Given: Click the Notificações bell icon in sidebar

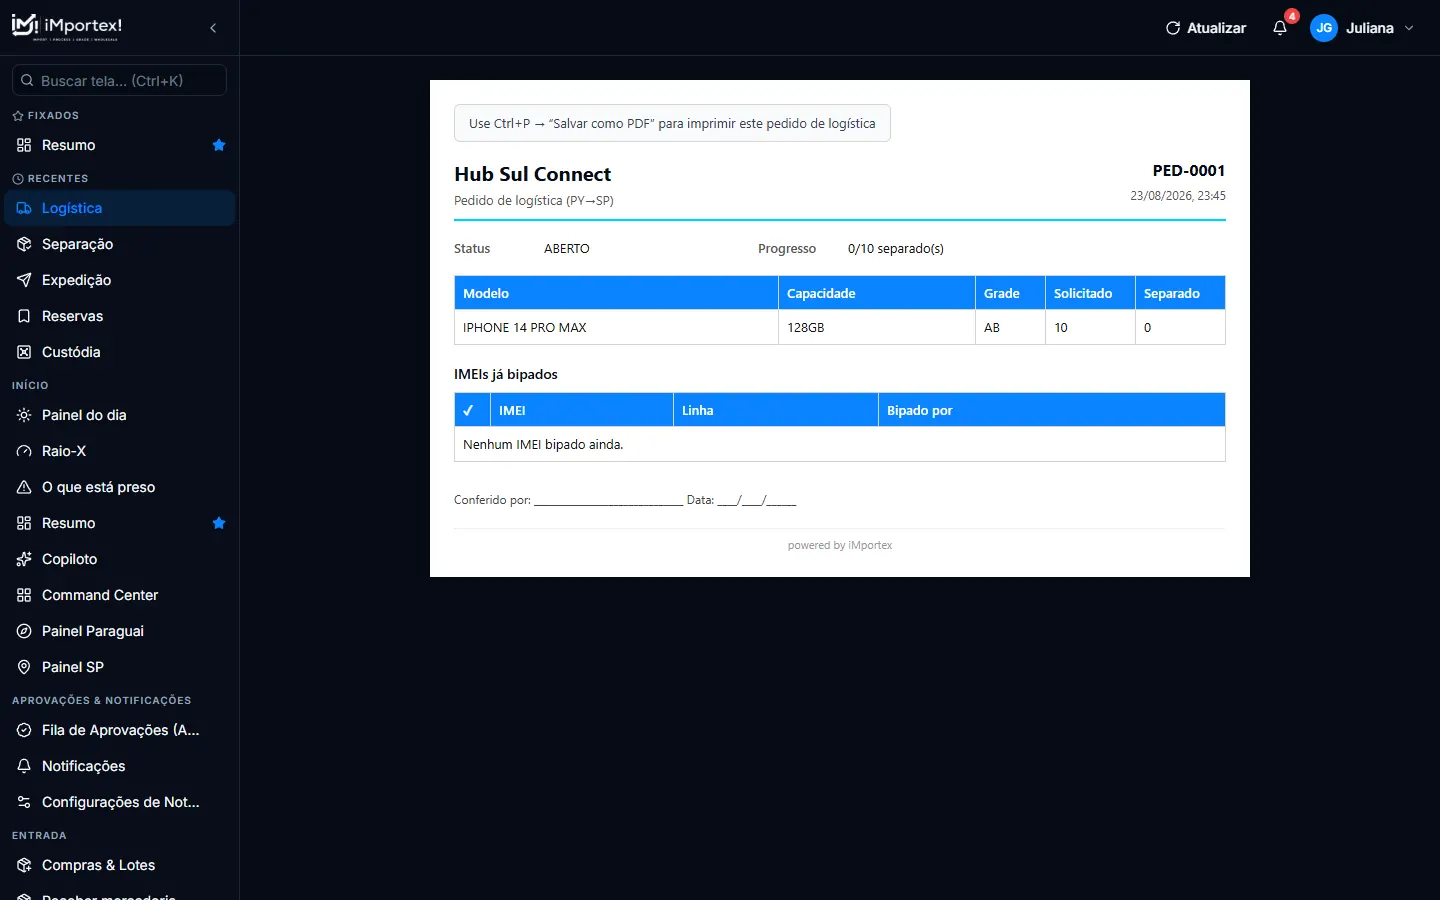Looking at the screenshot, I should (x=24, y=766).
